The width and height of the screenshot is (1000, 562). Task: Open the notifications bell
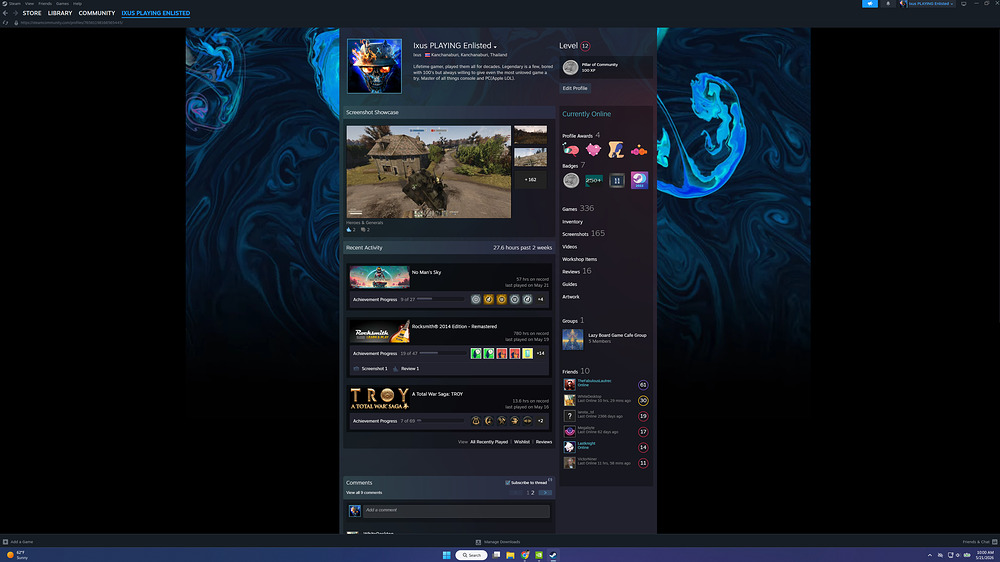(x=888, y=4)
